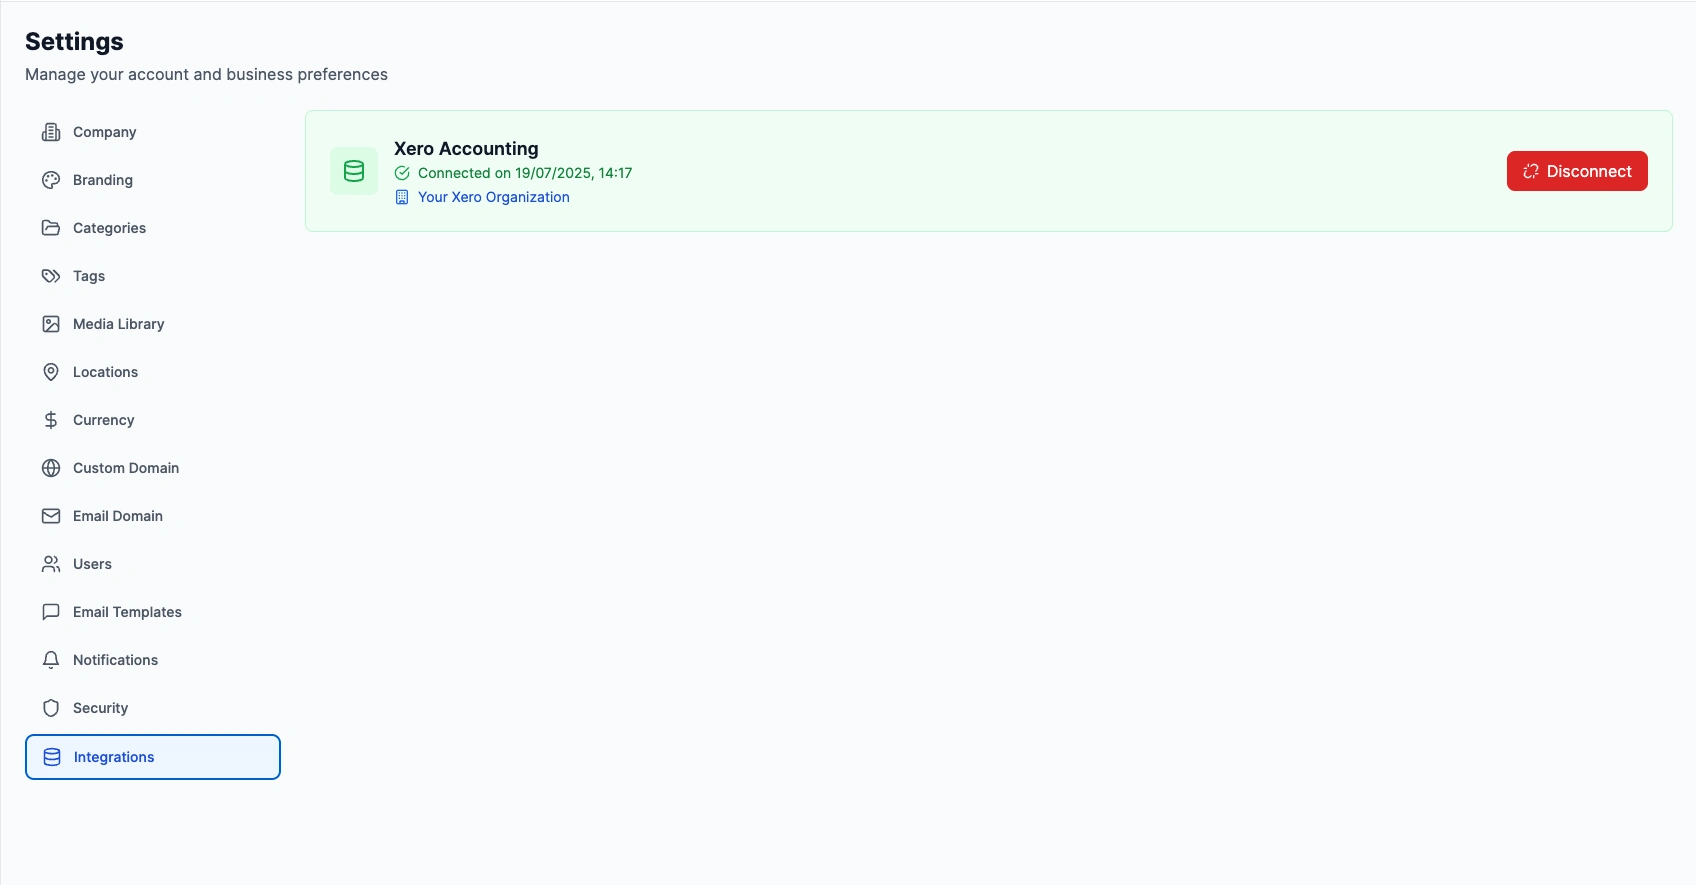Open the Users label
Viewport: 1696px width, 885px height.
[92, 564]
